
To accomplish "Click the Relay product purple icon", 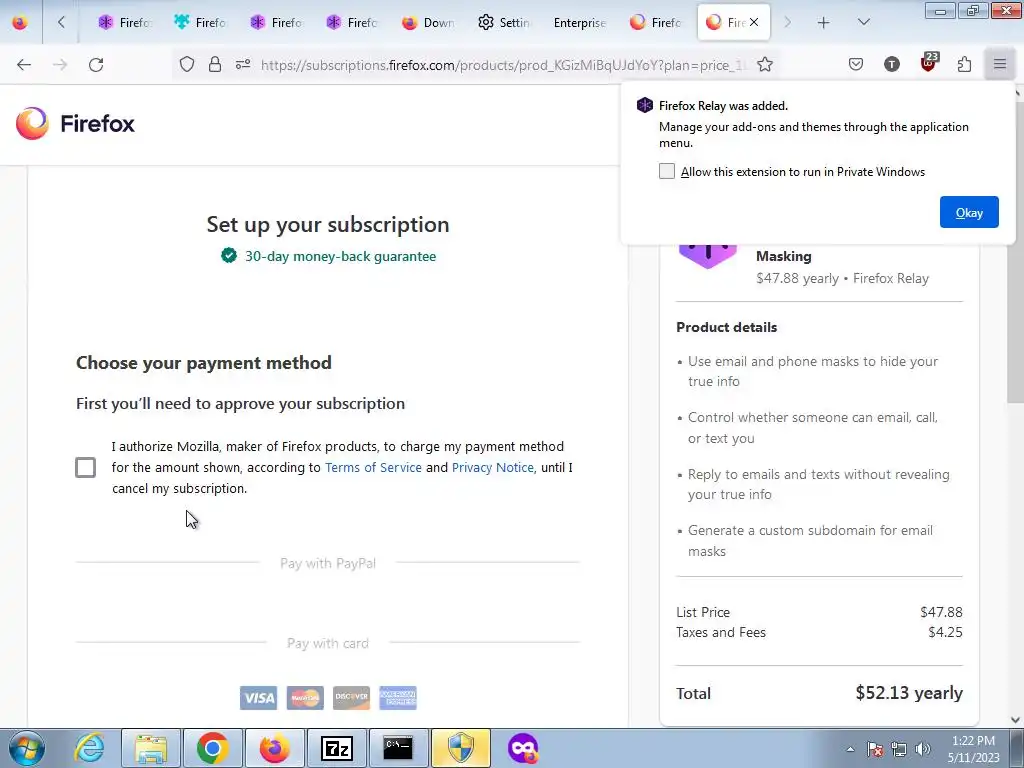I will tap(708, 255).
